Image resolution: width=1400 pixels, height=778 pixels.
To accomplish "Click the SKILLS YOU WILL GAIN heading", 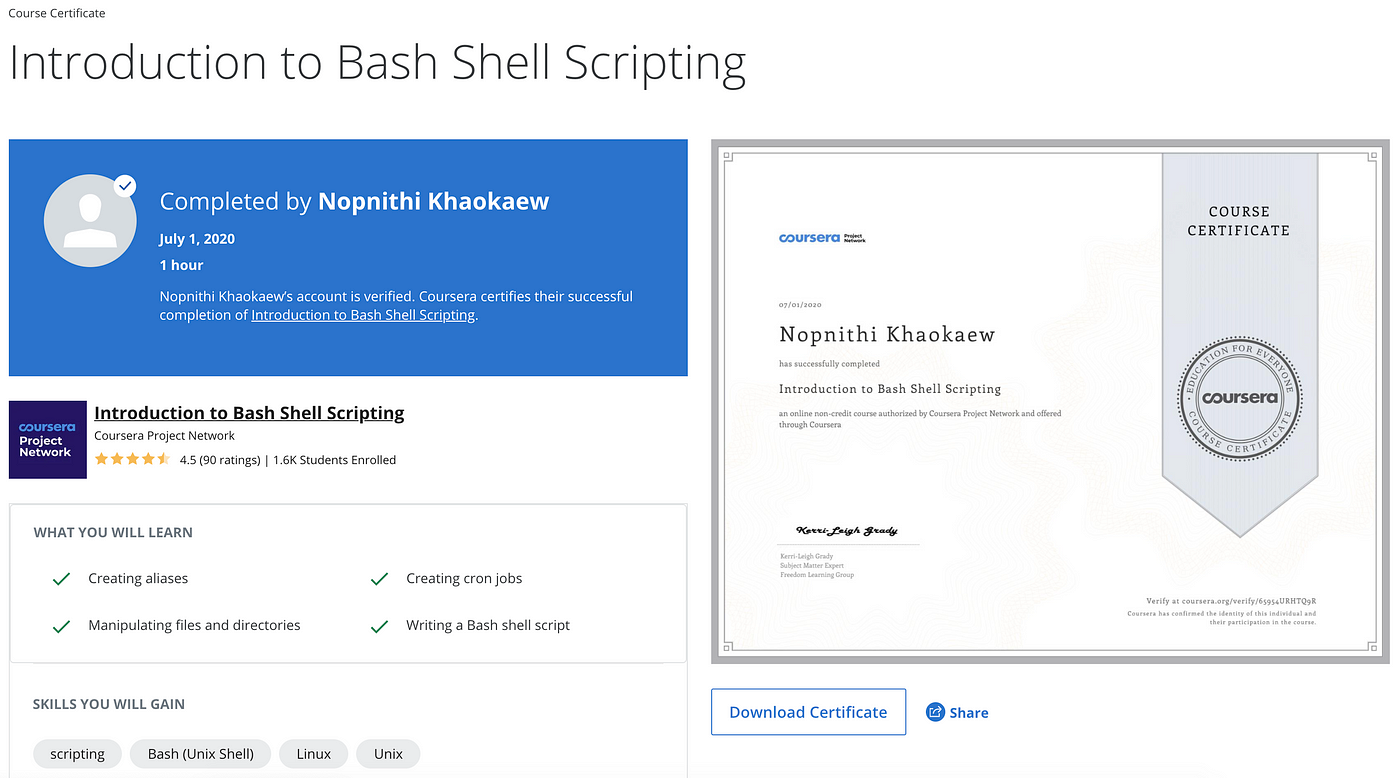I will click(109, 704).
